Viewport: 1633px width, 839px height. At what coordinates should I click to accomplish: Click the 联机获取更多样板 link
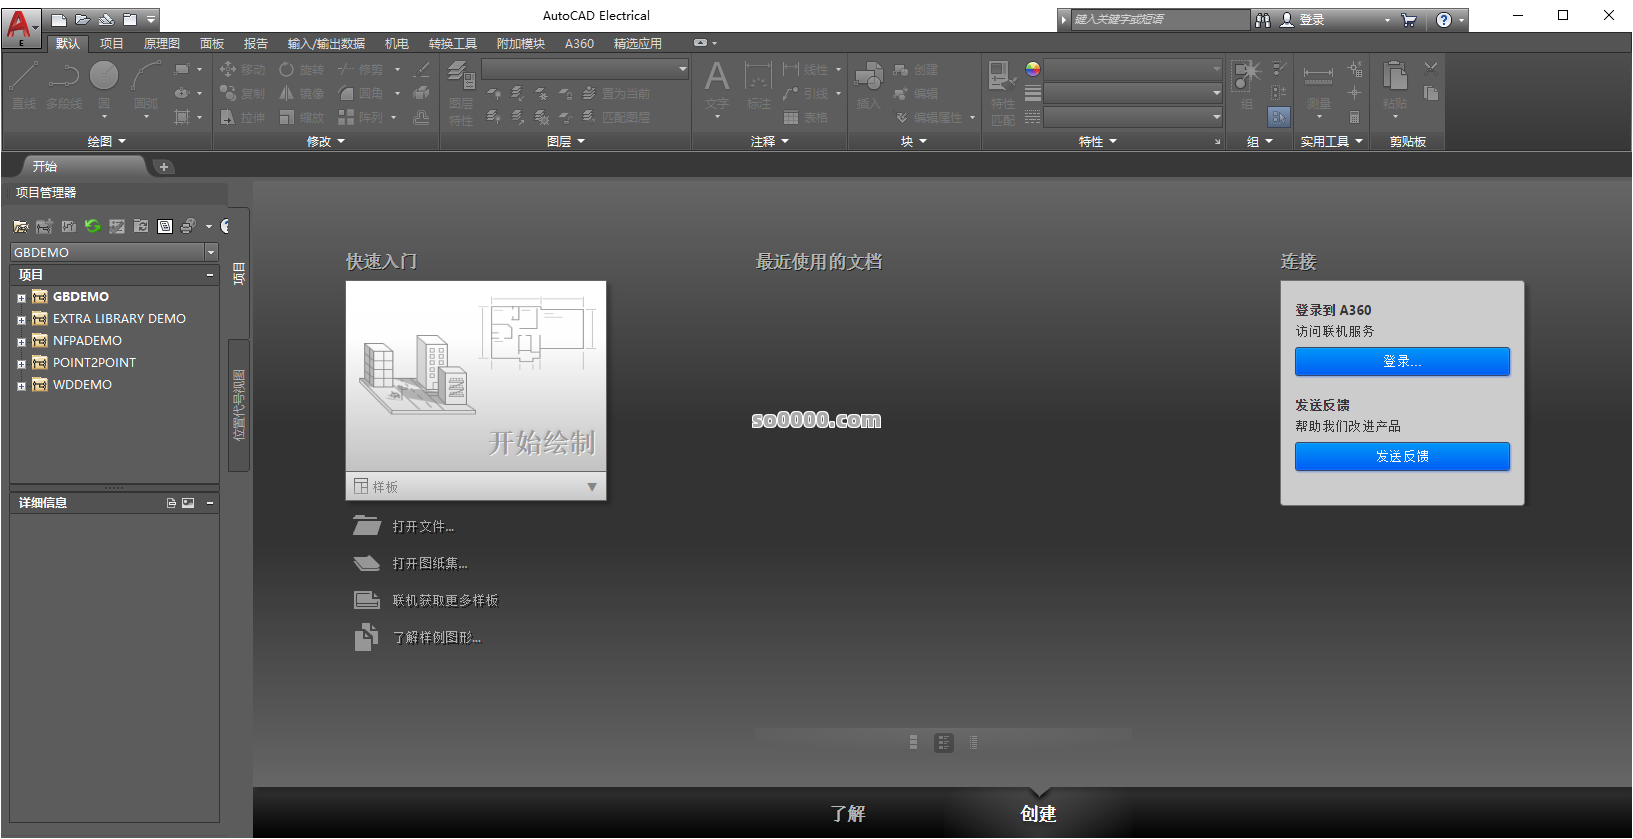[x=445, y=601]
